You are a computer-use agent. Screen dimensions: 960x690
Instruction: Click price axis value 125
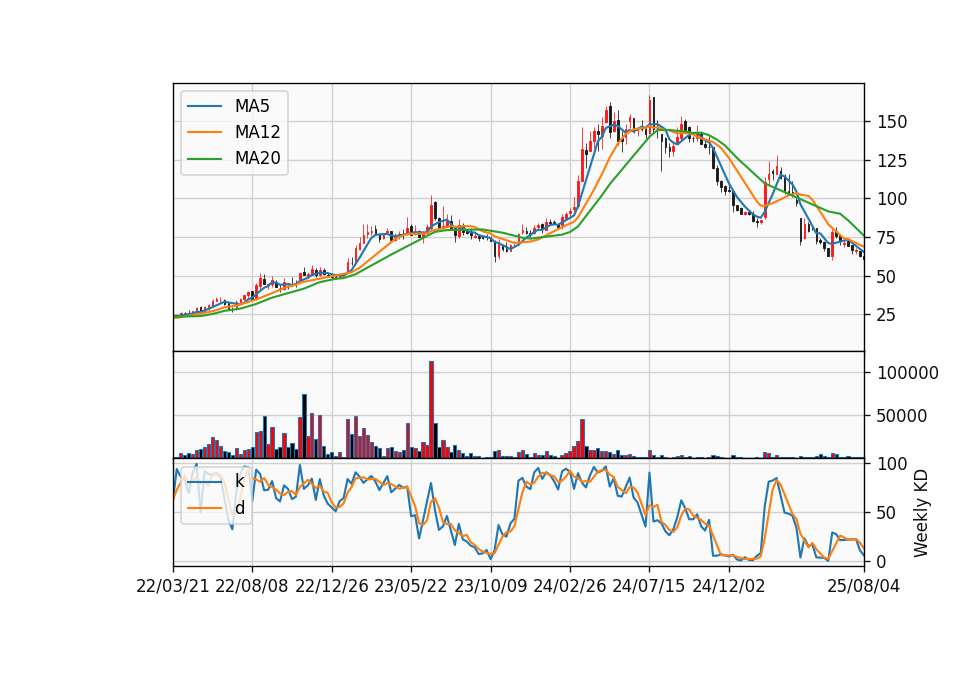click(x=892, y=161)
